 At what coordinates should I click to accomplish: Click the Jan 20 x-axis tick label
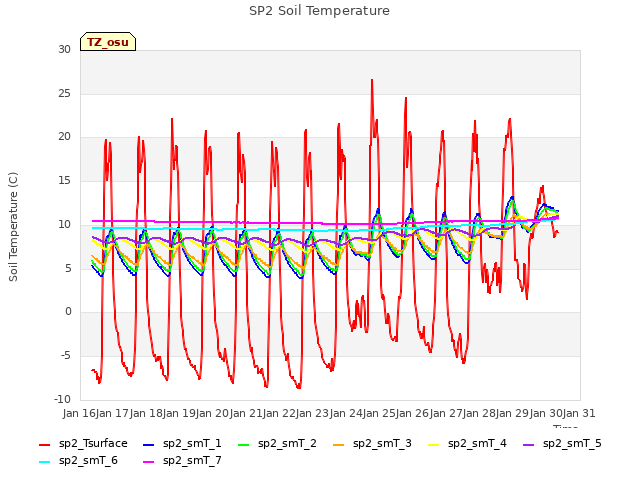[x=212, y=413]
